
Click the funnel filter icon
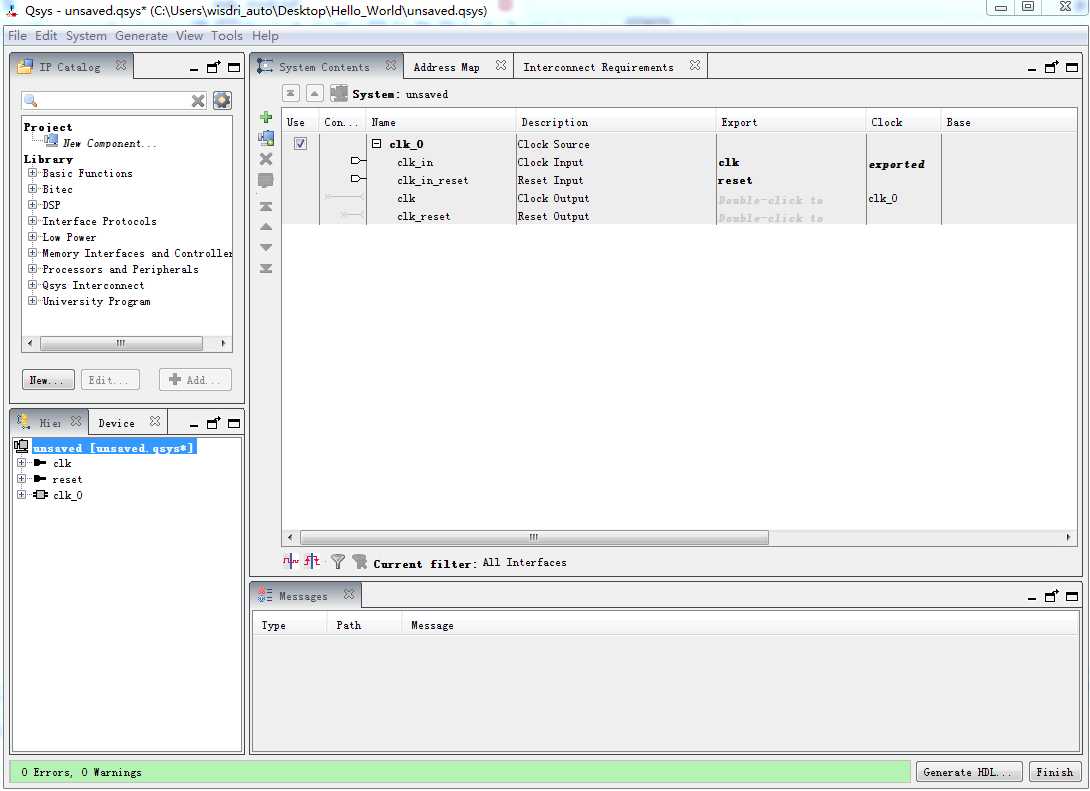[x=338, y=561]
